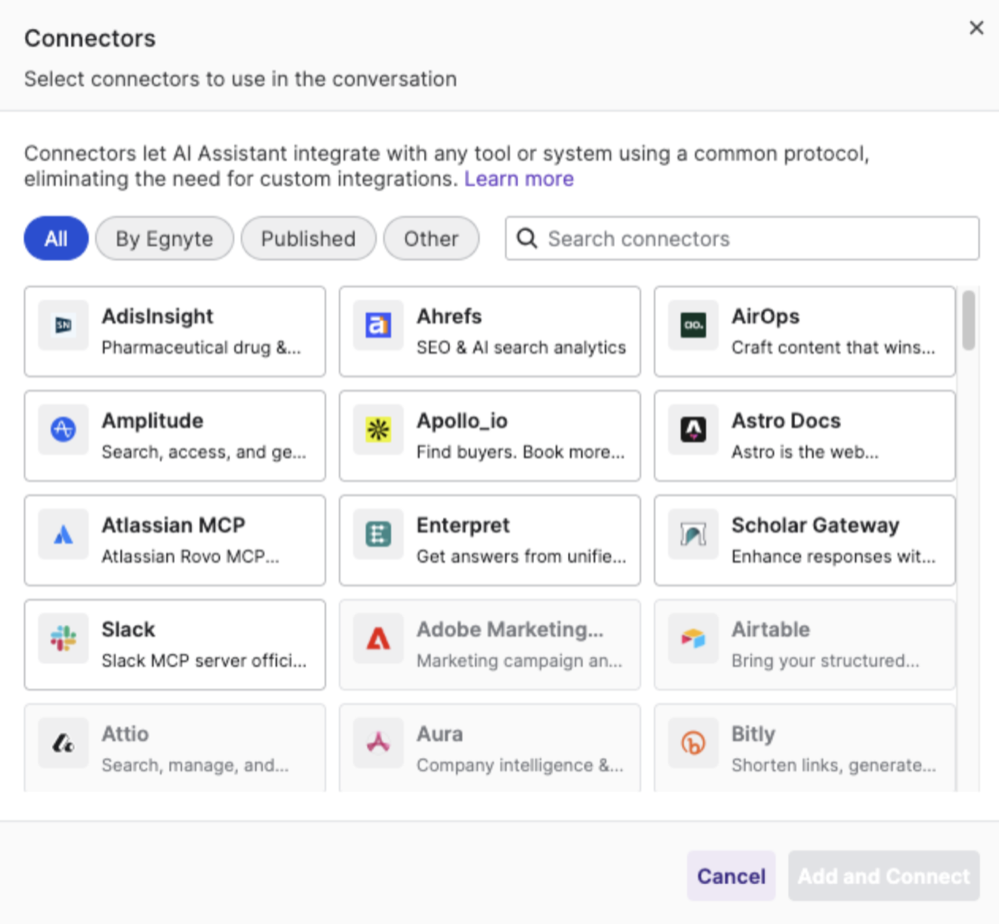
Task: Show only Published connectors
Action: [308, 238]
